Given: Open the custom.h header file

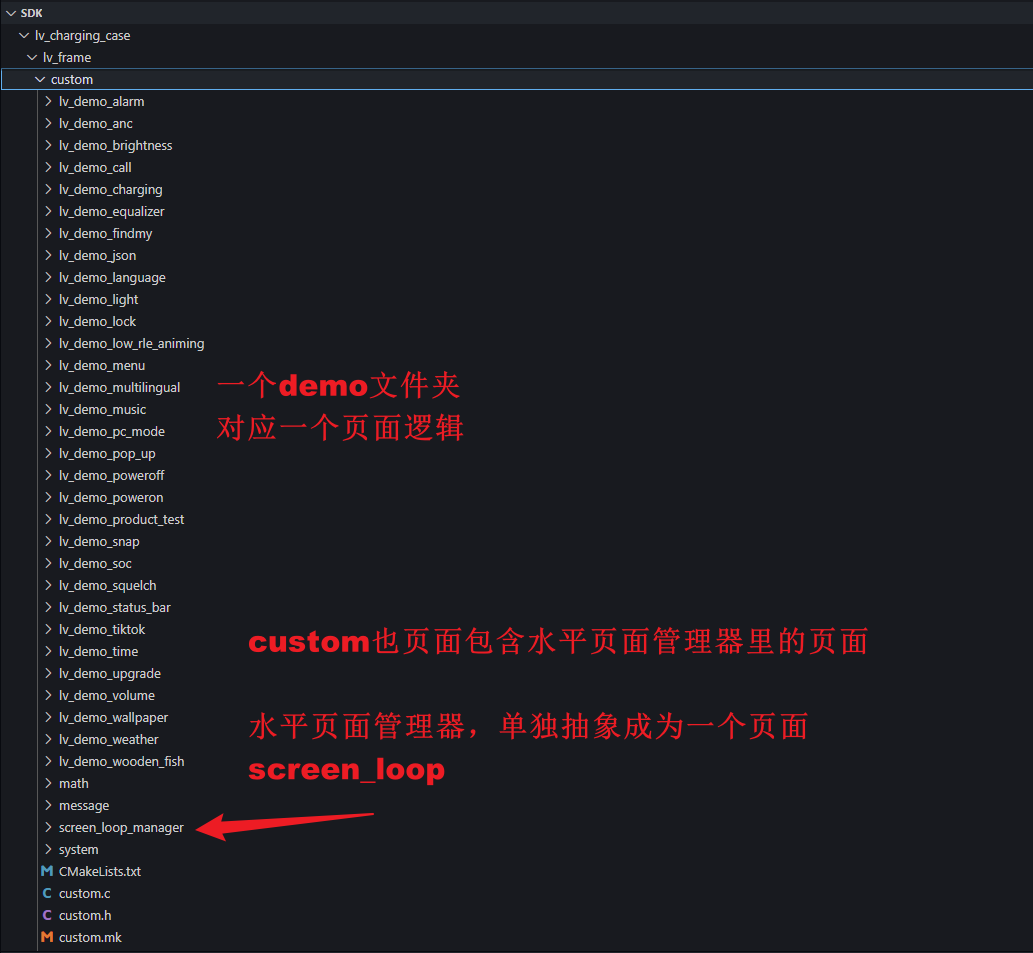Looking at the screenshot, I should coord(85,915).
